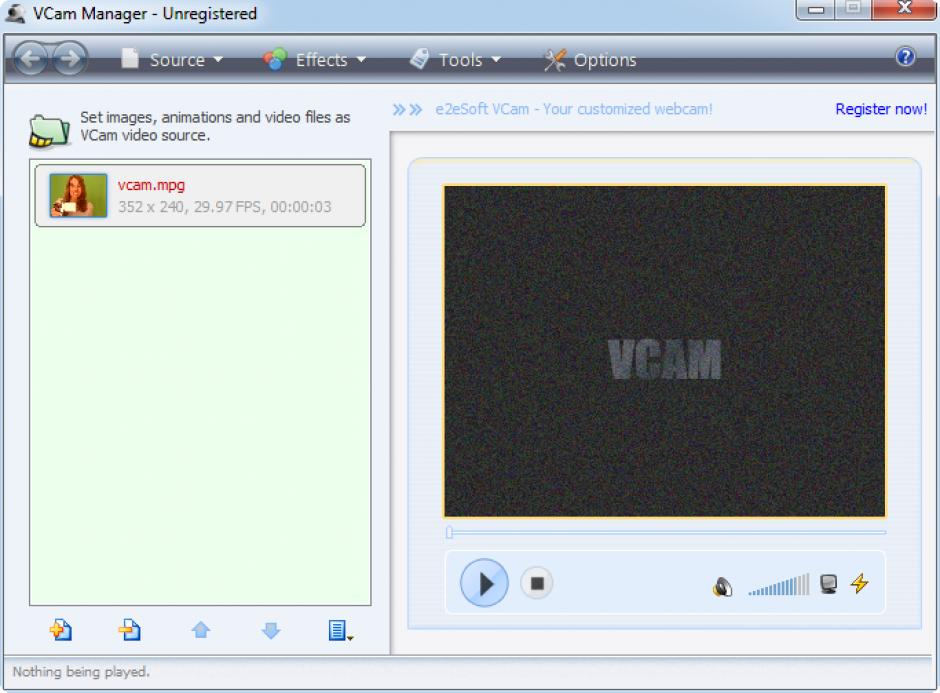The height and width of the screenshot is (693, 940).
Task: Open the Tools menu
Action: (457, 60)
